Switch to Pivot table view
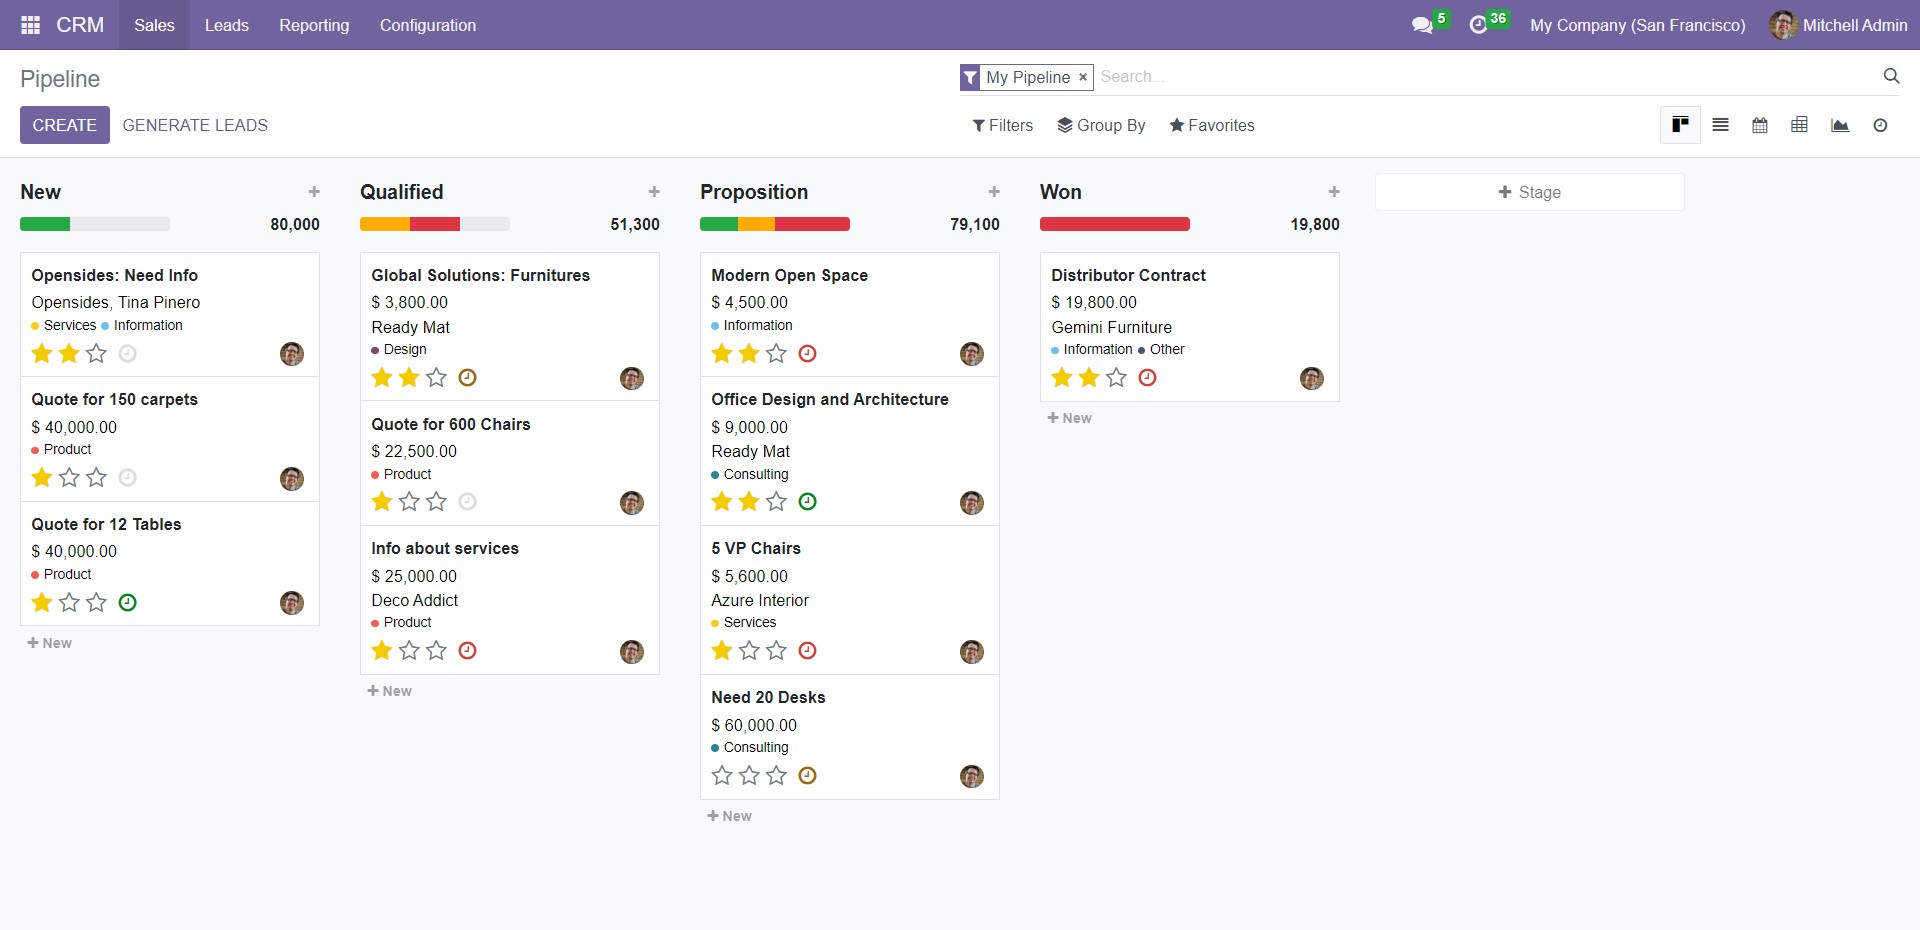The image size is (1920, 930). coord(1799,125)
